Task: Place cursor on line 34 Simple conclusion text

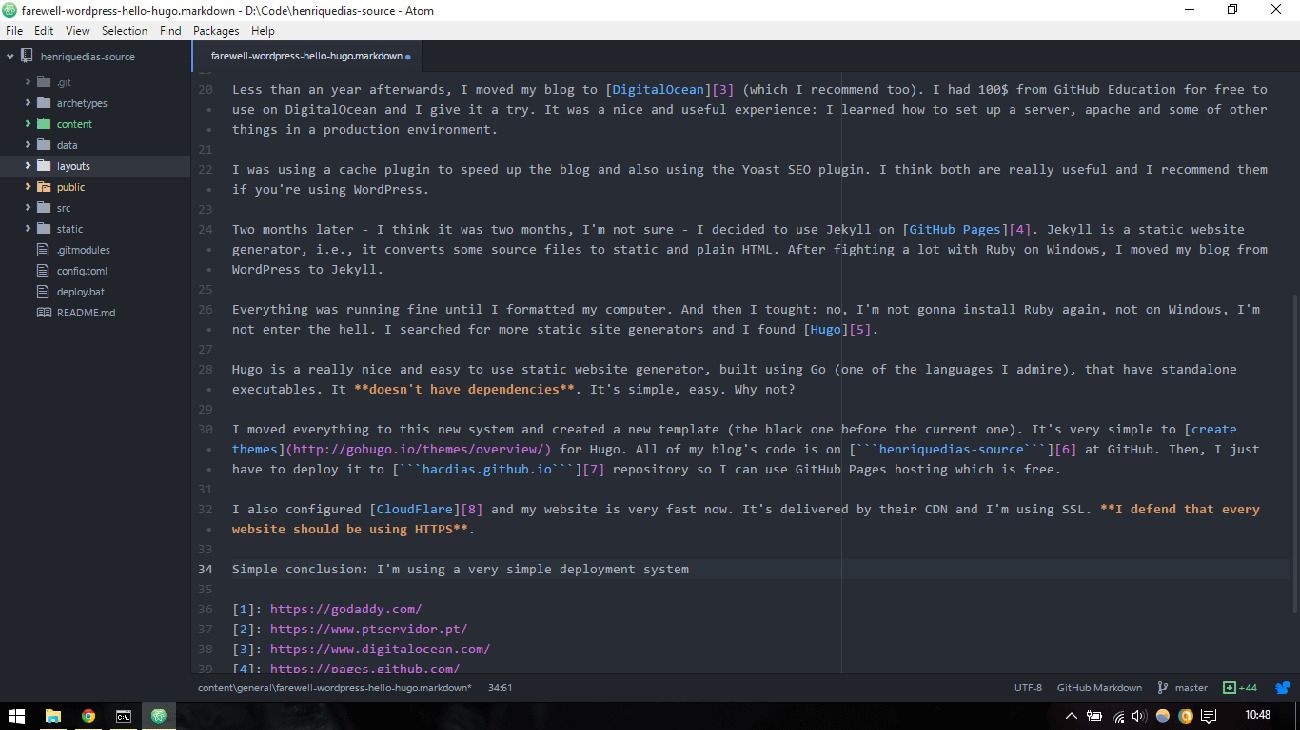Action: point(460,569)
